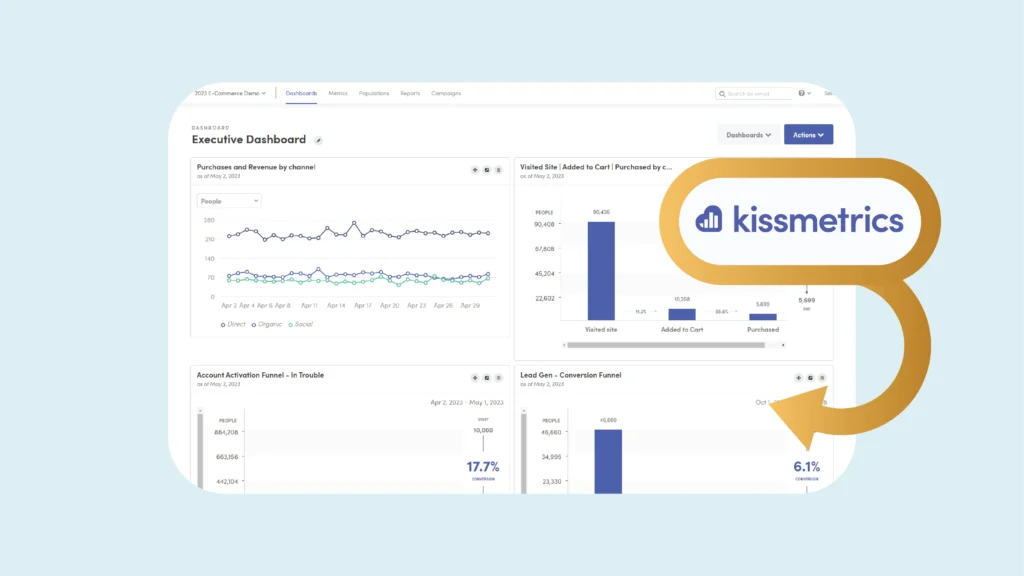1024x576 pixels.
Task: Open the People dropdown in the chart
Action: click(229, 201)
